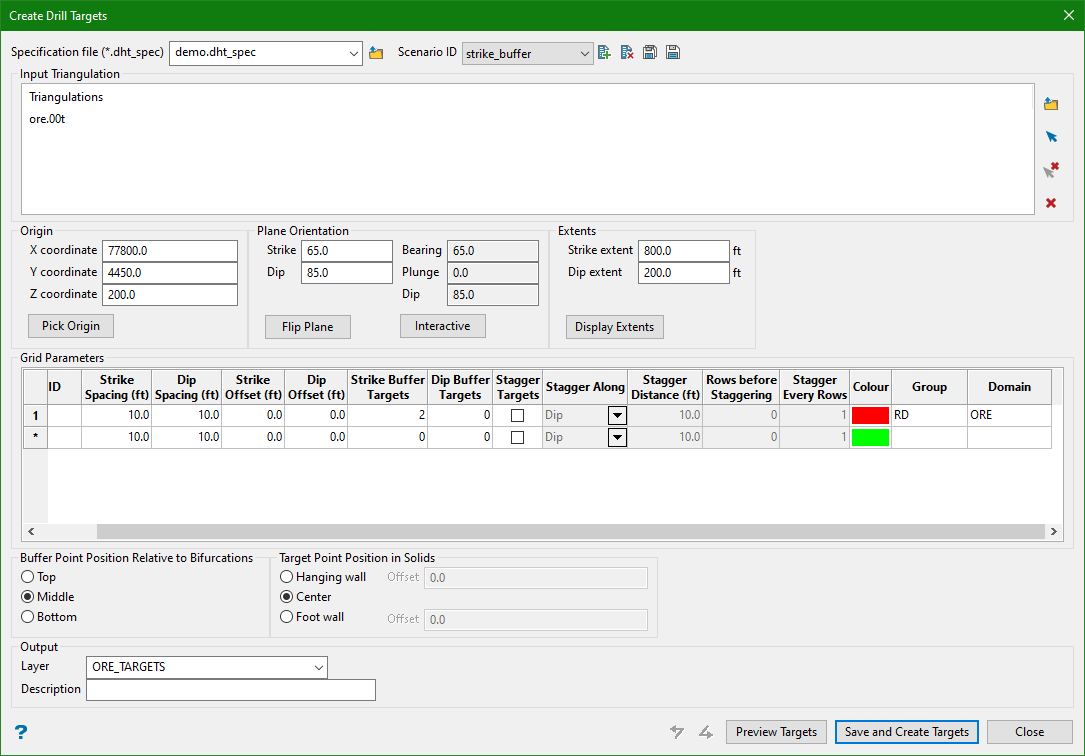Remove triangulation using red X icon
1085x756 pixels.
(x=1051, y=203)
